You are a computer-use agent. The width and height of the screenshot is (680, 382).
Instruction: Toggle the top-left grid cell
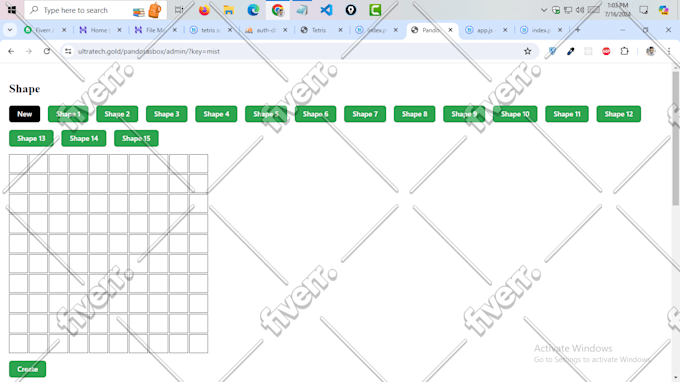pos(18,163)
